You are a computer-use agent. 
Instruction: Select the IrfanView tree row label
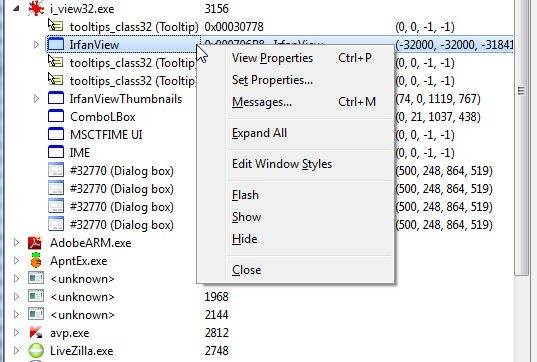pos(94,45)
